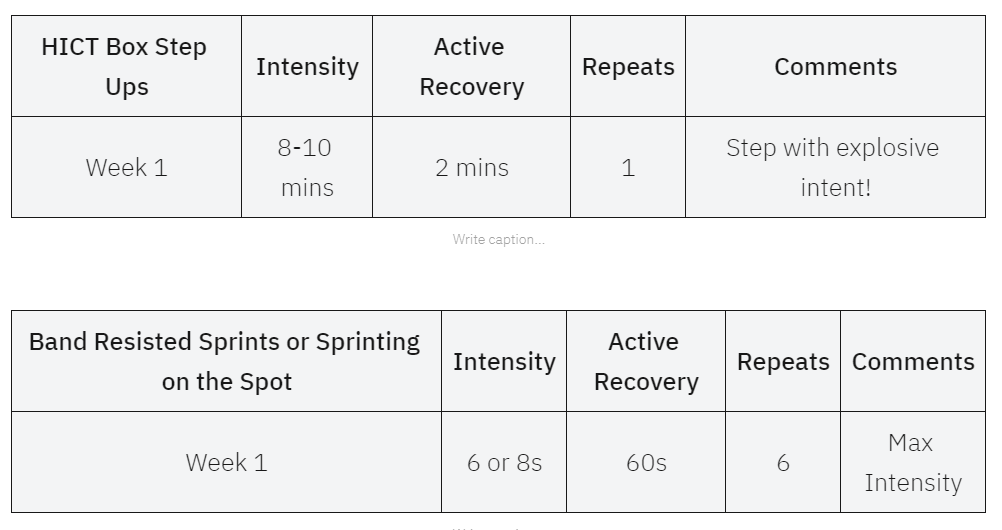The width and height of the screenshot is (1002, 530).
Task: Edit the "Max Intensity" comment cell
Action: pyautogui.click(x=912, y=463)
